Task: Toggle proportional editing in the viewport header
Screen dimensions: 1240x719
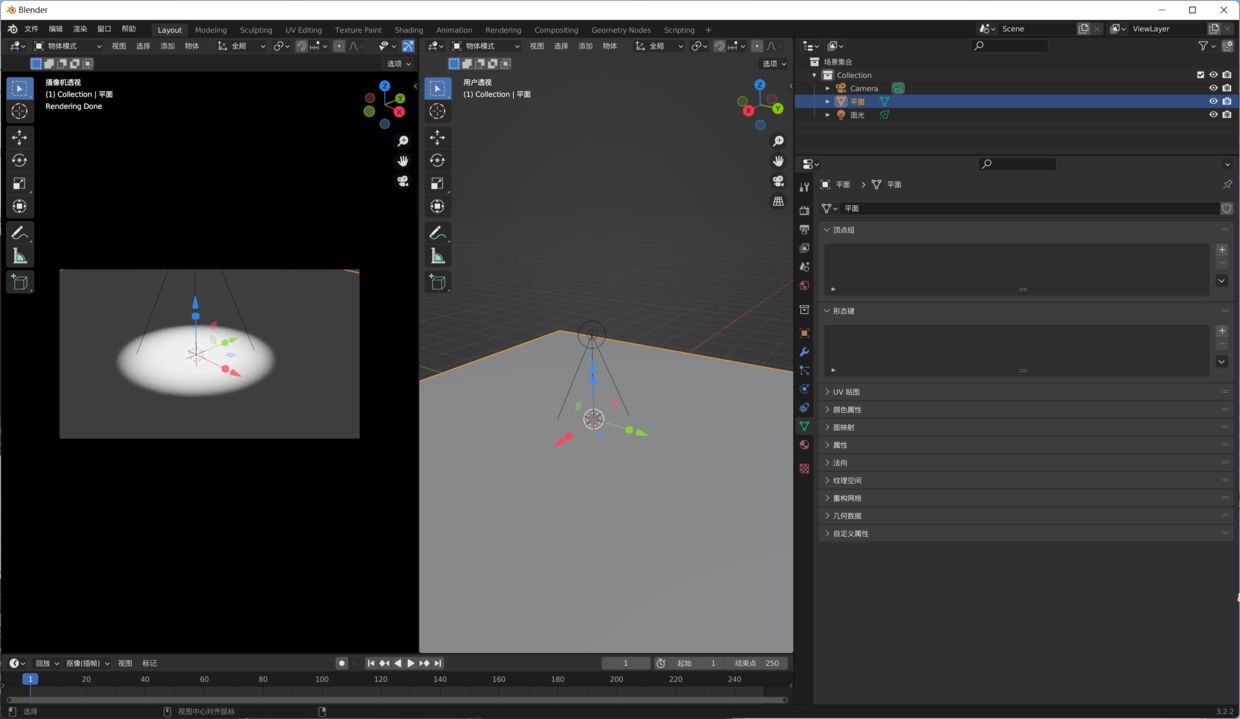Action: coord(757,46)
